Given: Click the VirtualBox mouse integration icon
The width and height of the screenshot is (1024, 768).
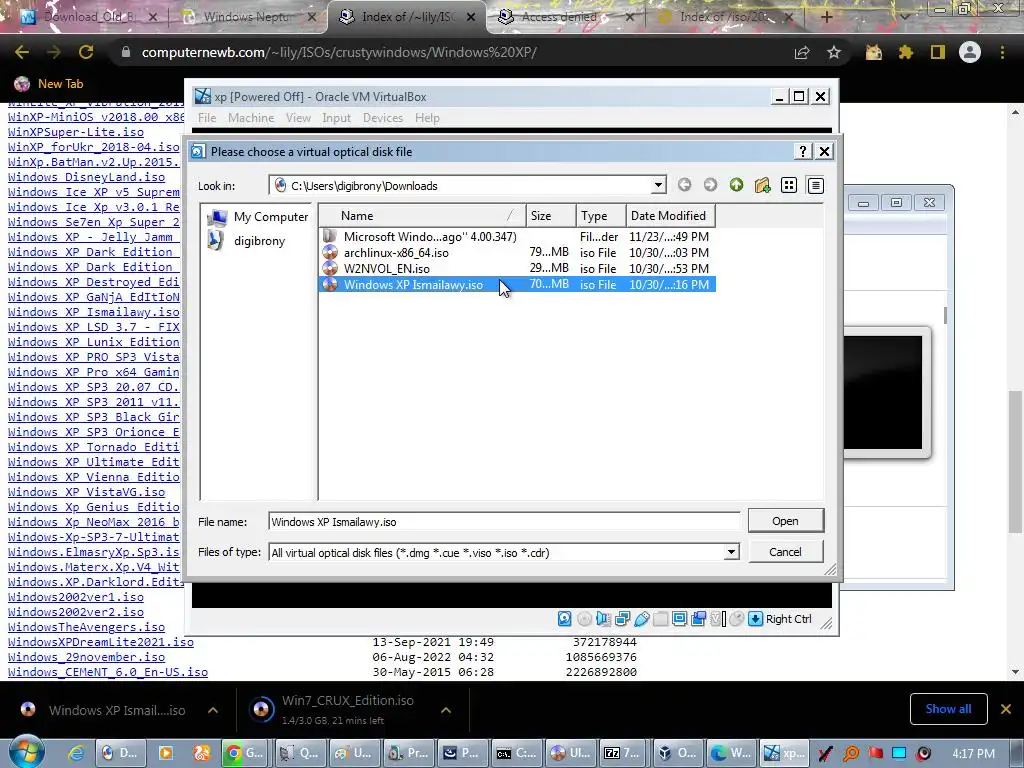Looking at the screenshot, I should coord(736,618).
